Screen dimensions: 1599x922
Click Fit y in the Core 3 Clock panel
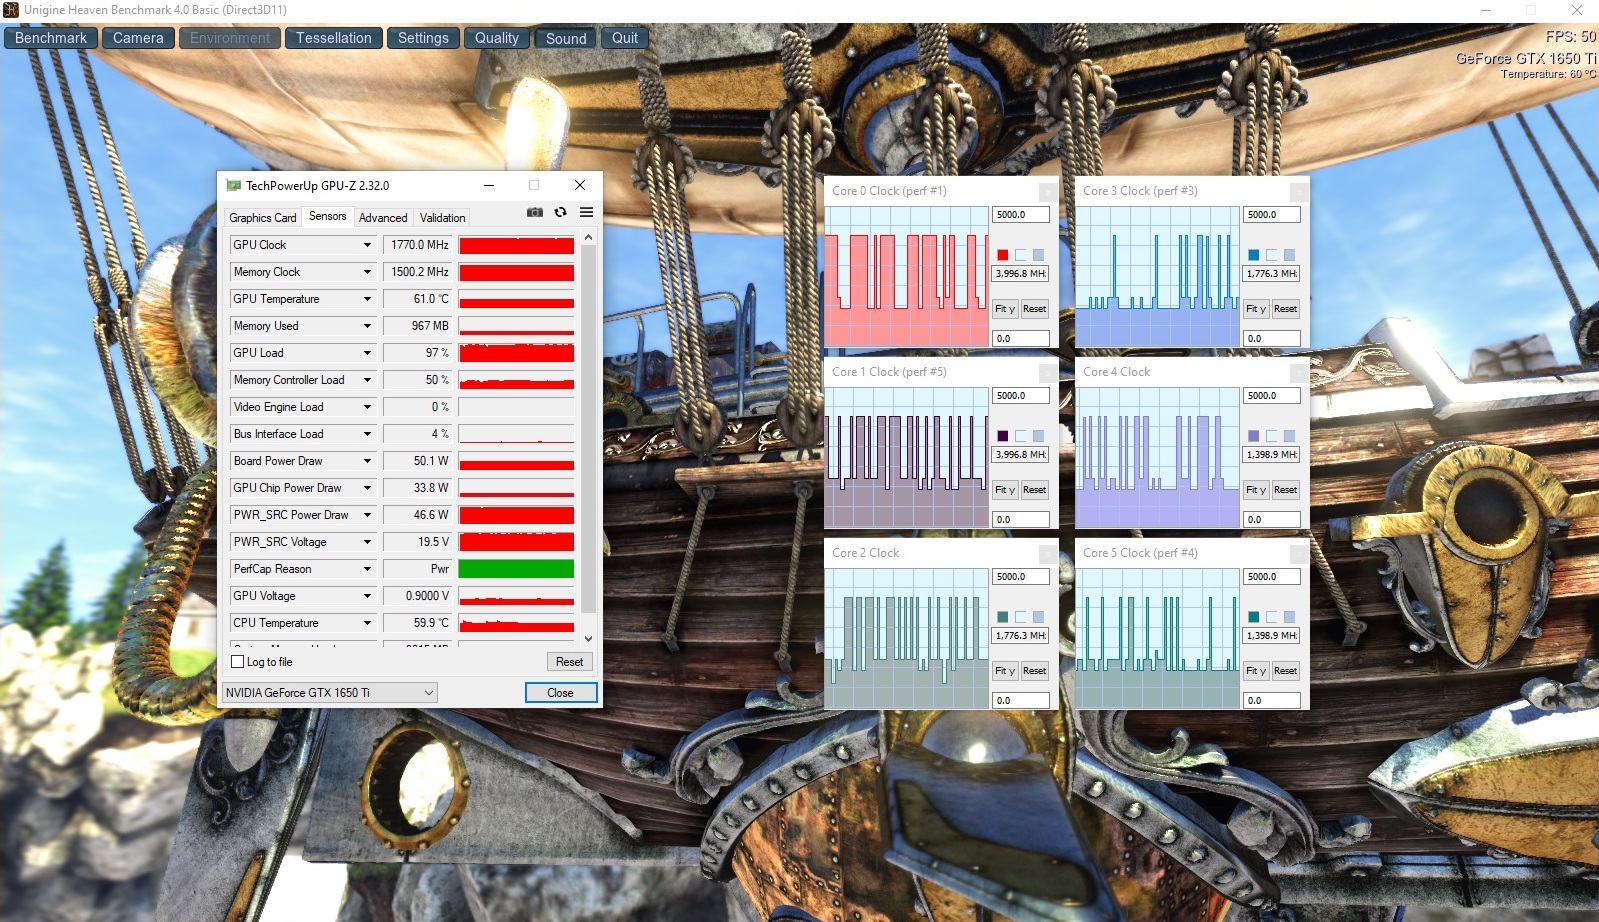(x=1256, y=309)
